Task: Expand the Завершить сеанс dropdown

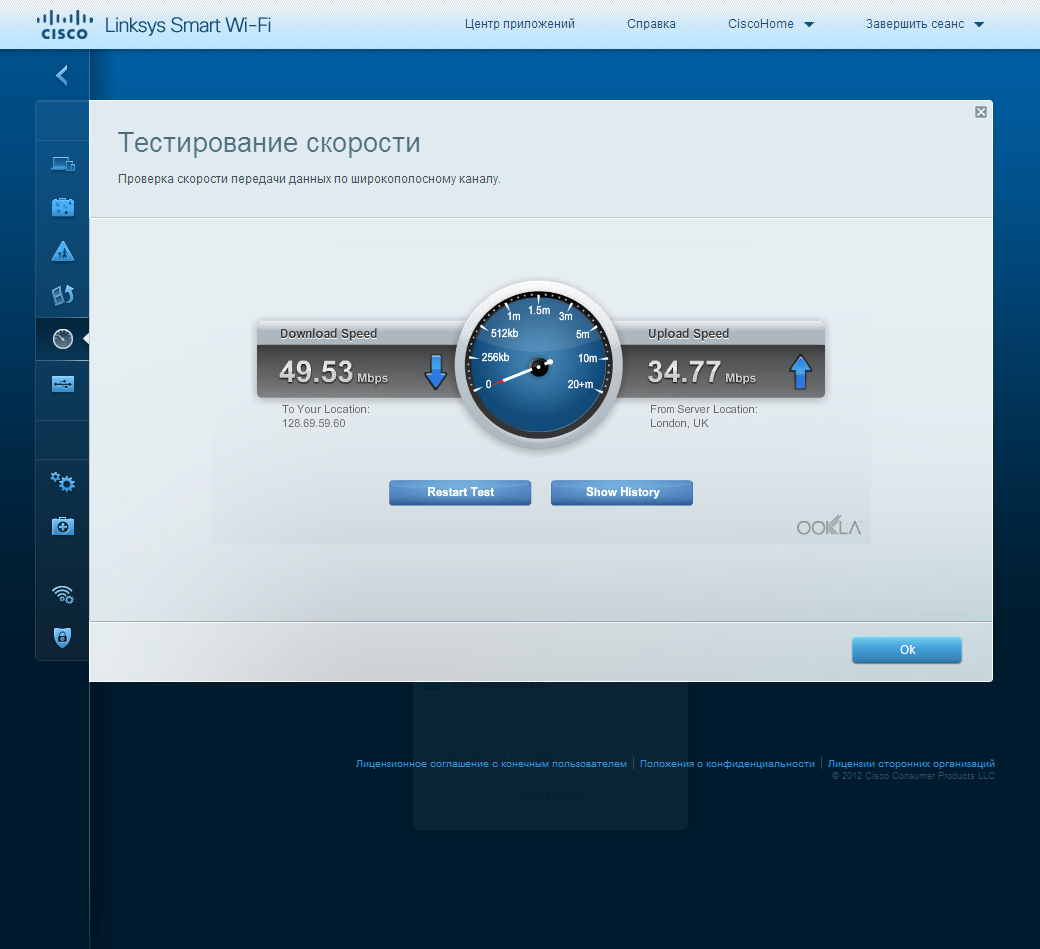Action: 925,24
